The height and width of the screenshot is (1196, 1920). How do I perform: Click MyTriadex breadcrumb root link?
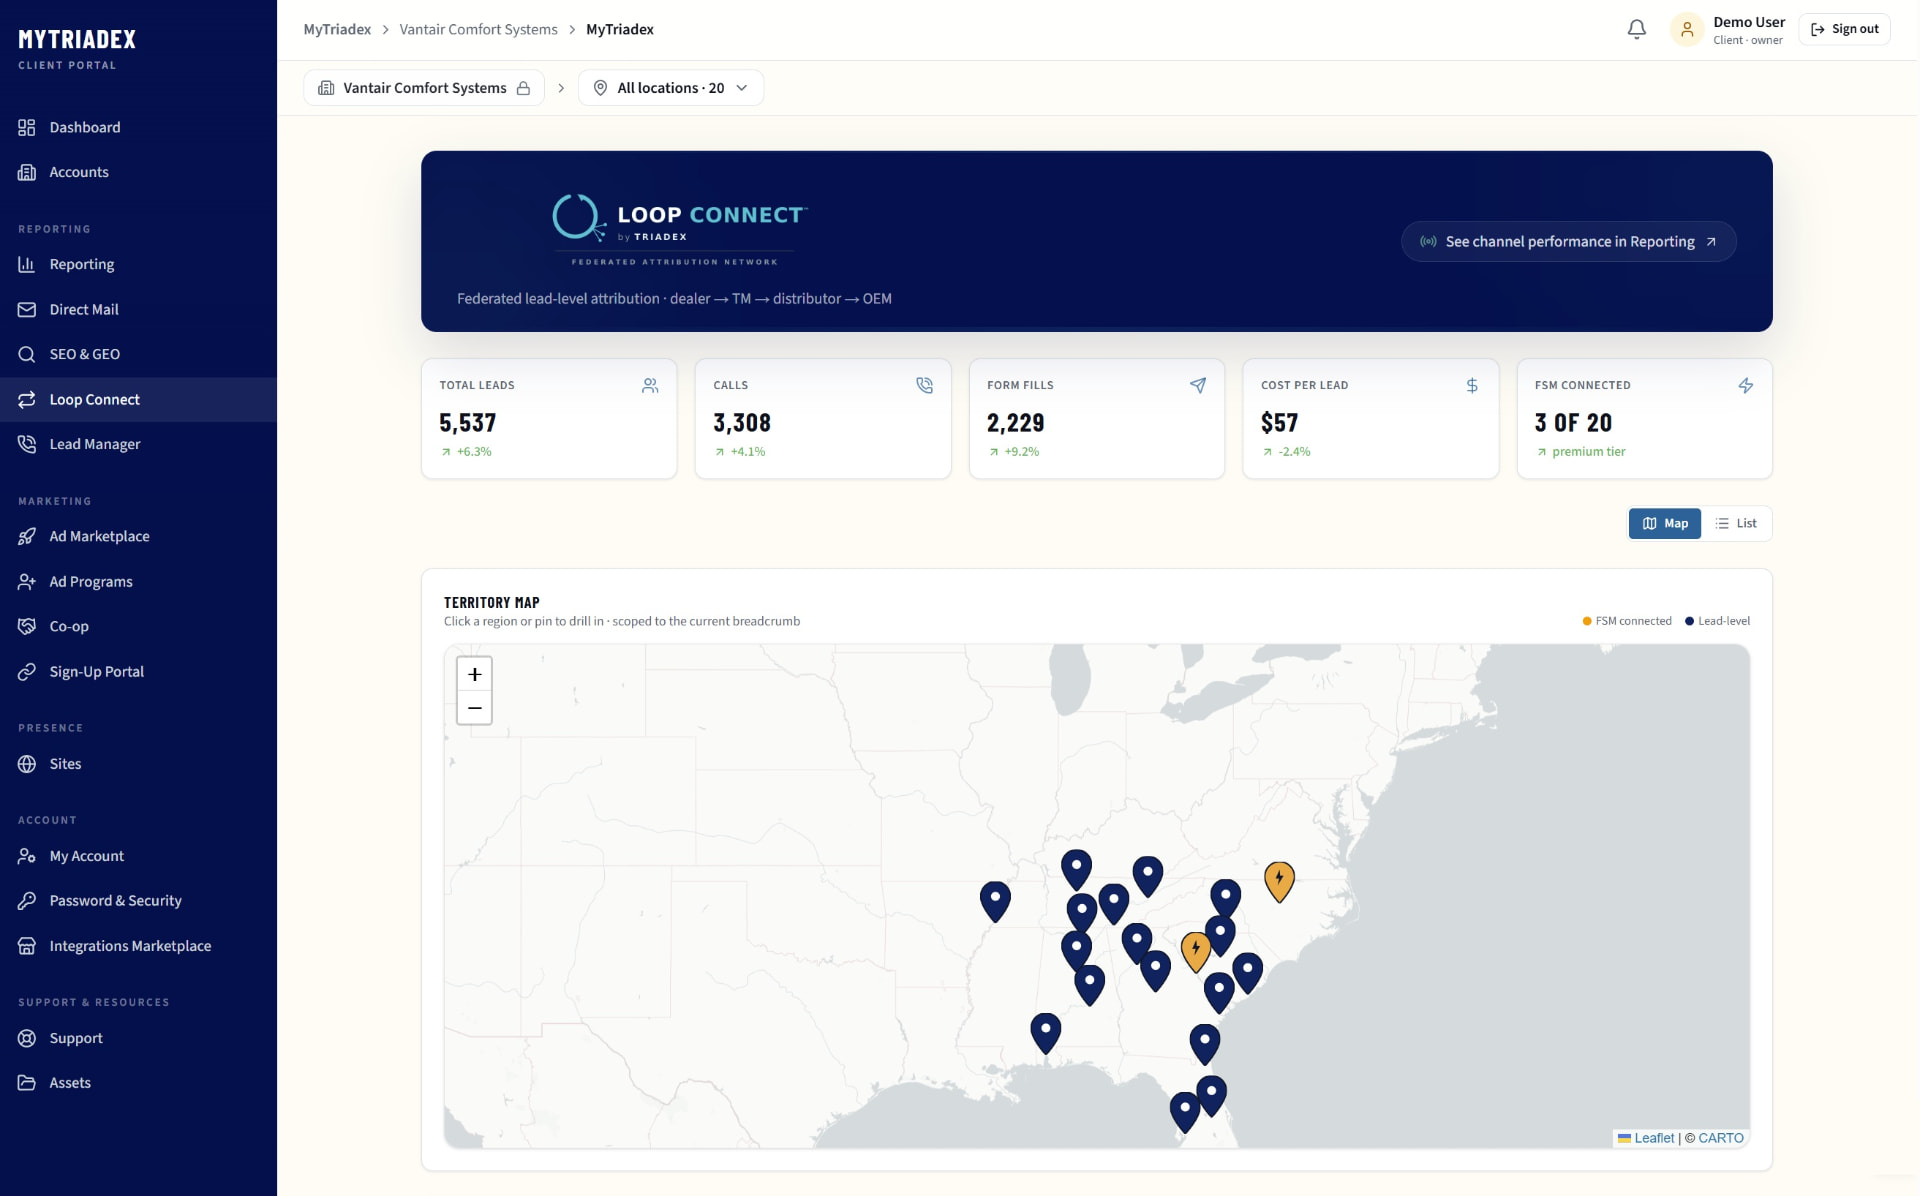click(x=337, y=29)
